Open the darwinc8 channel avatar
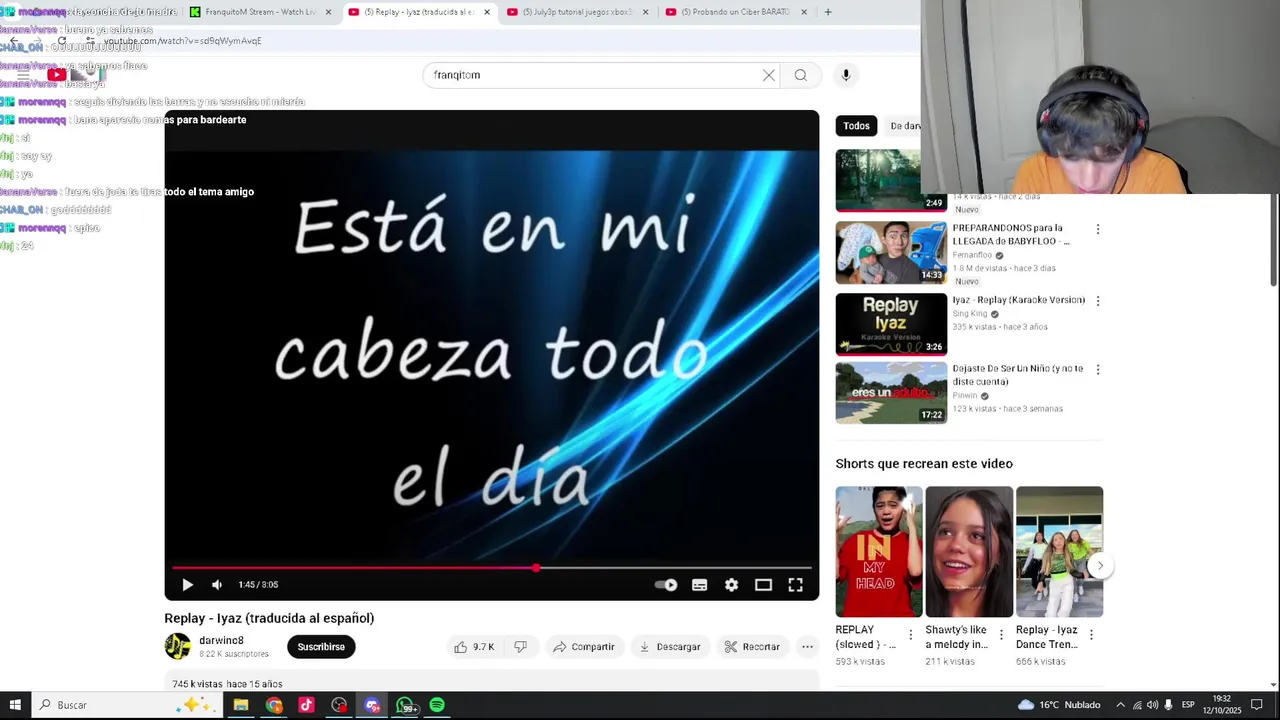Image resolution: width=1280 pixels, height=720 pixels. pos(178,646)
